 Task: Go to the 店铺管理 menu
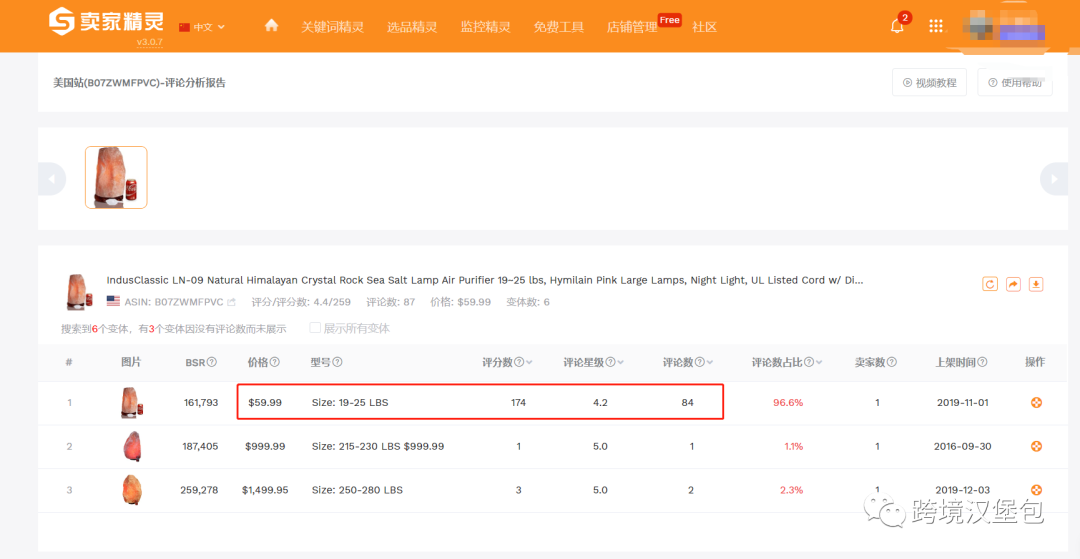point(632,27)
